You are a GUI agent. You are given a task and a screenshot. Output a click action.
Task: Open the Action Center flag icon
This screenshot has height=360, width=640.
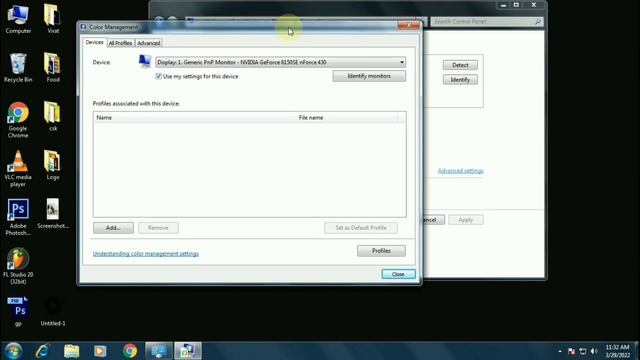571,351
